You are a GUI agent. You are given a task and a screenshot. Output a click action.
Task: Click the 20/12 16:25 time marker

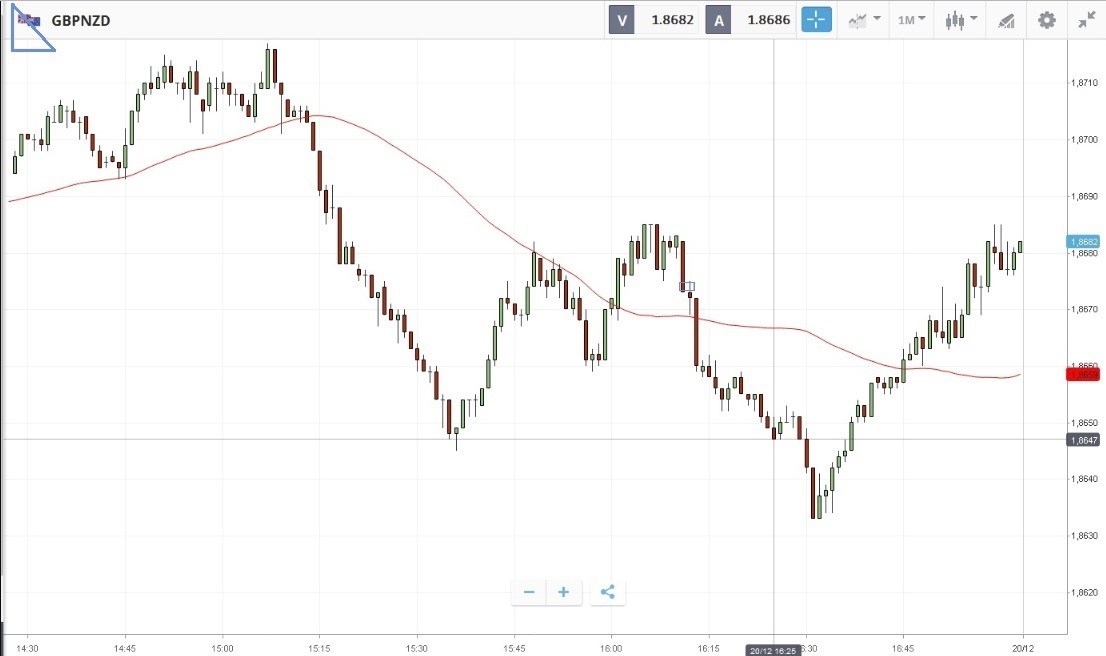click(x=775, y=650)
